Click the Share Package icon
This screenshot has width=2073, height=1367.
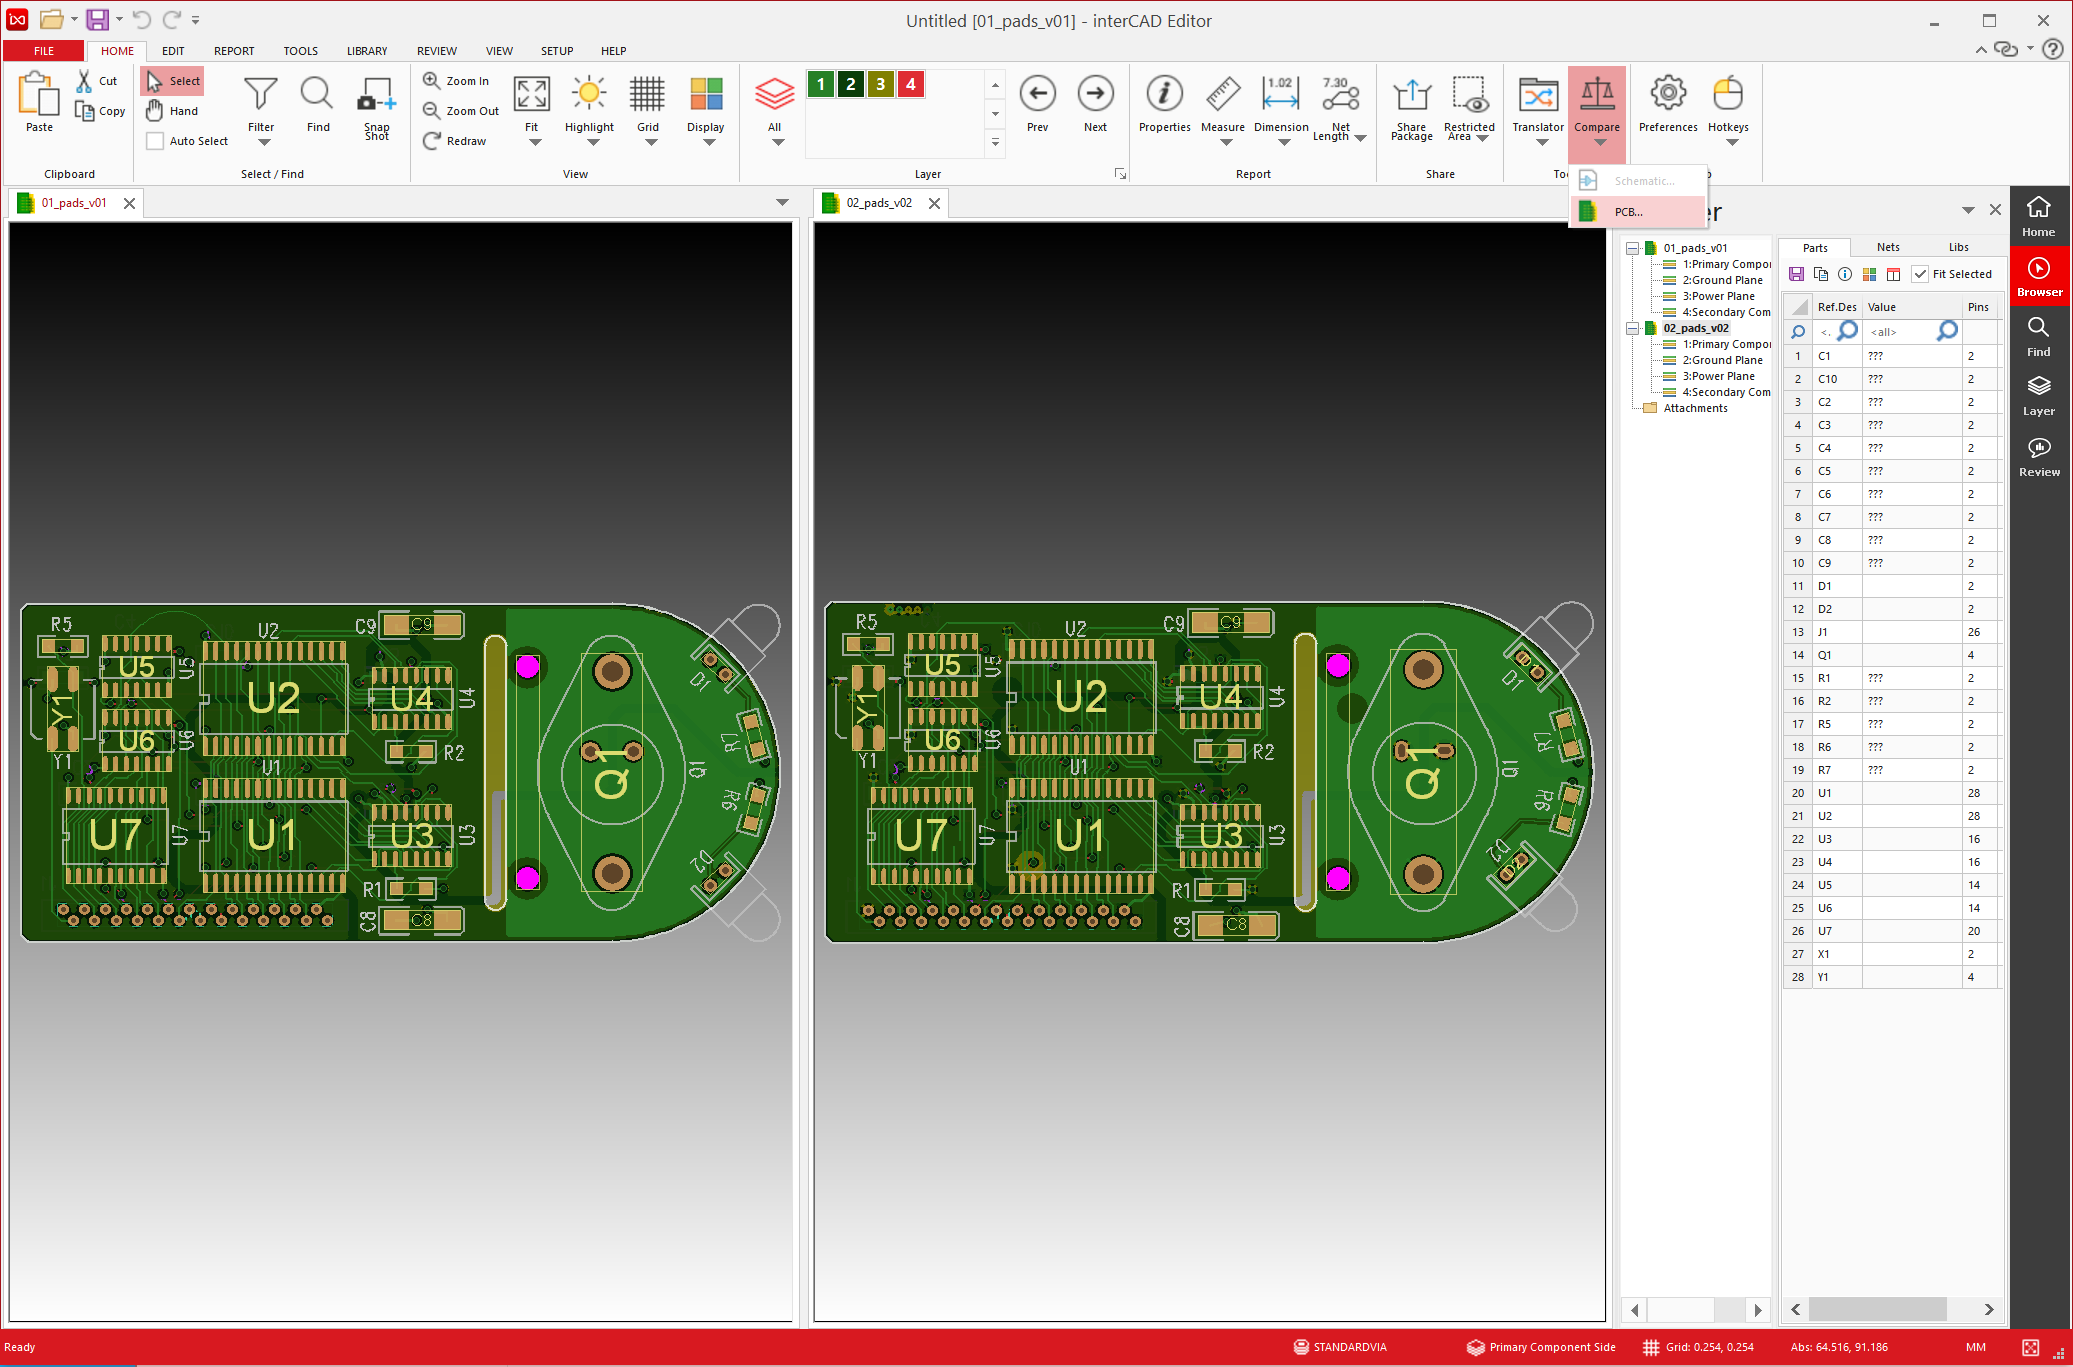1411,95
